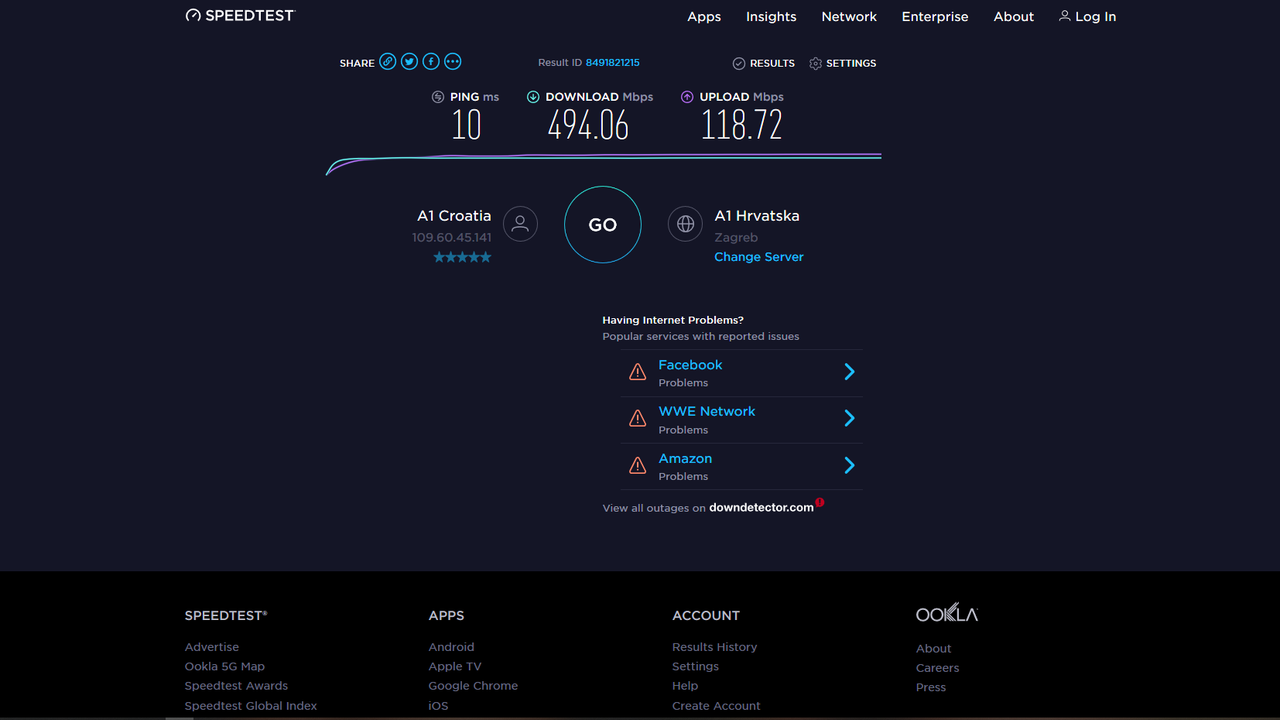Open Google Chrome app link
The width and height of the screenshot is (1280, 720).
click(473, 686)
